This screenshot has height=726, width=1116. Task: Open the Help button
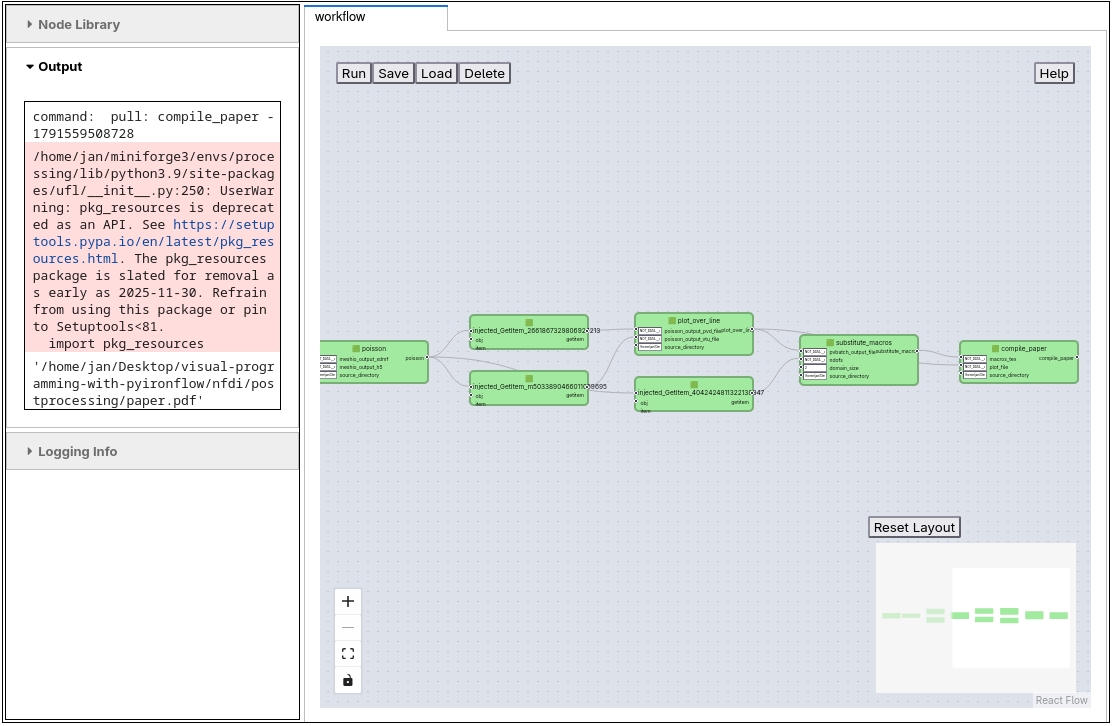point(1054,73)
